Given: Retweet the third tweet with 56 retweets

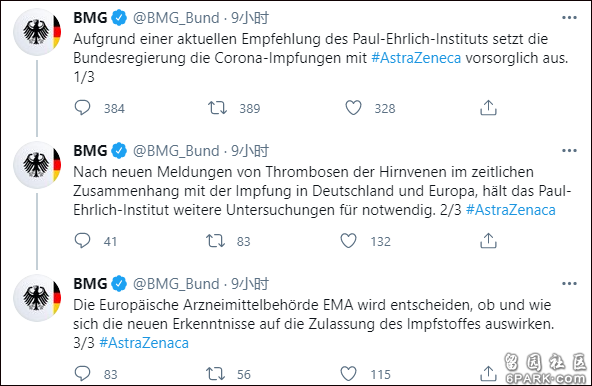Looking at the screenshot, I should click(x=215, y=374).
